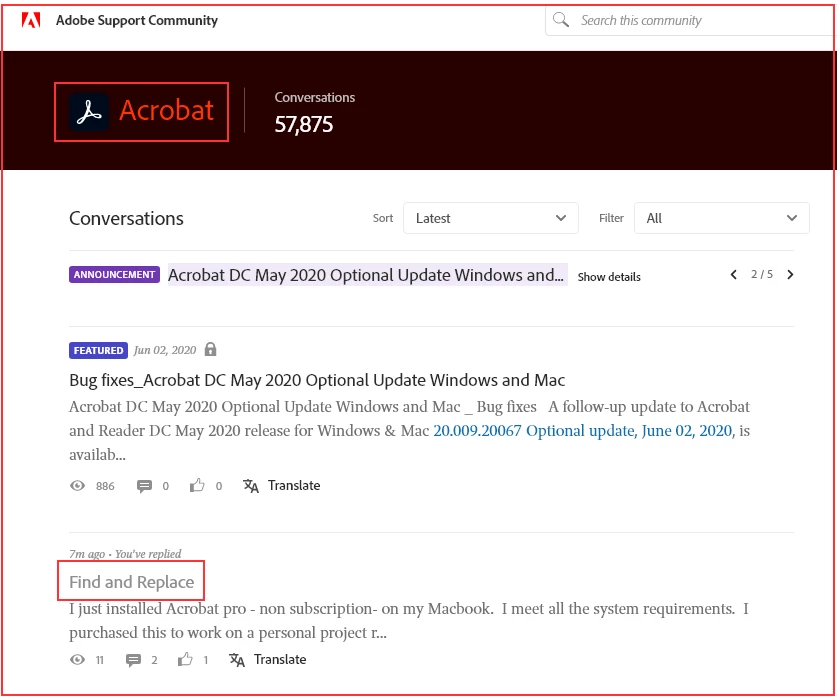Click the Conversations section heading
This screenshot has height=700, width=837.
pos(126,218)
